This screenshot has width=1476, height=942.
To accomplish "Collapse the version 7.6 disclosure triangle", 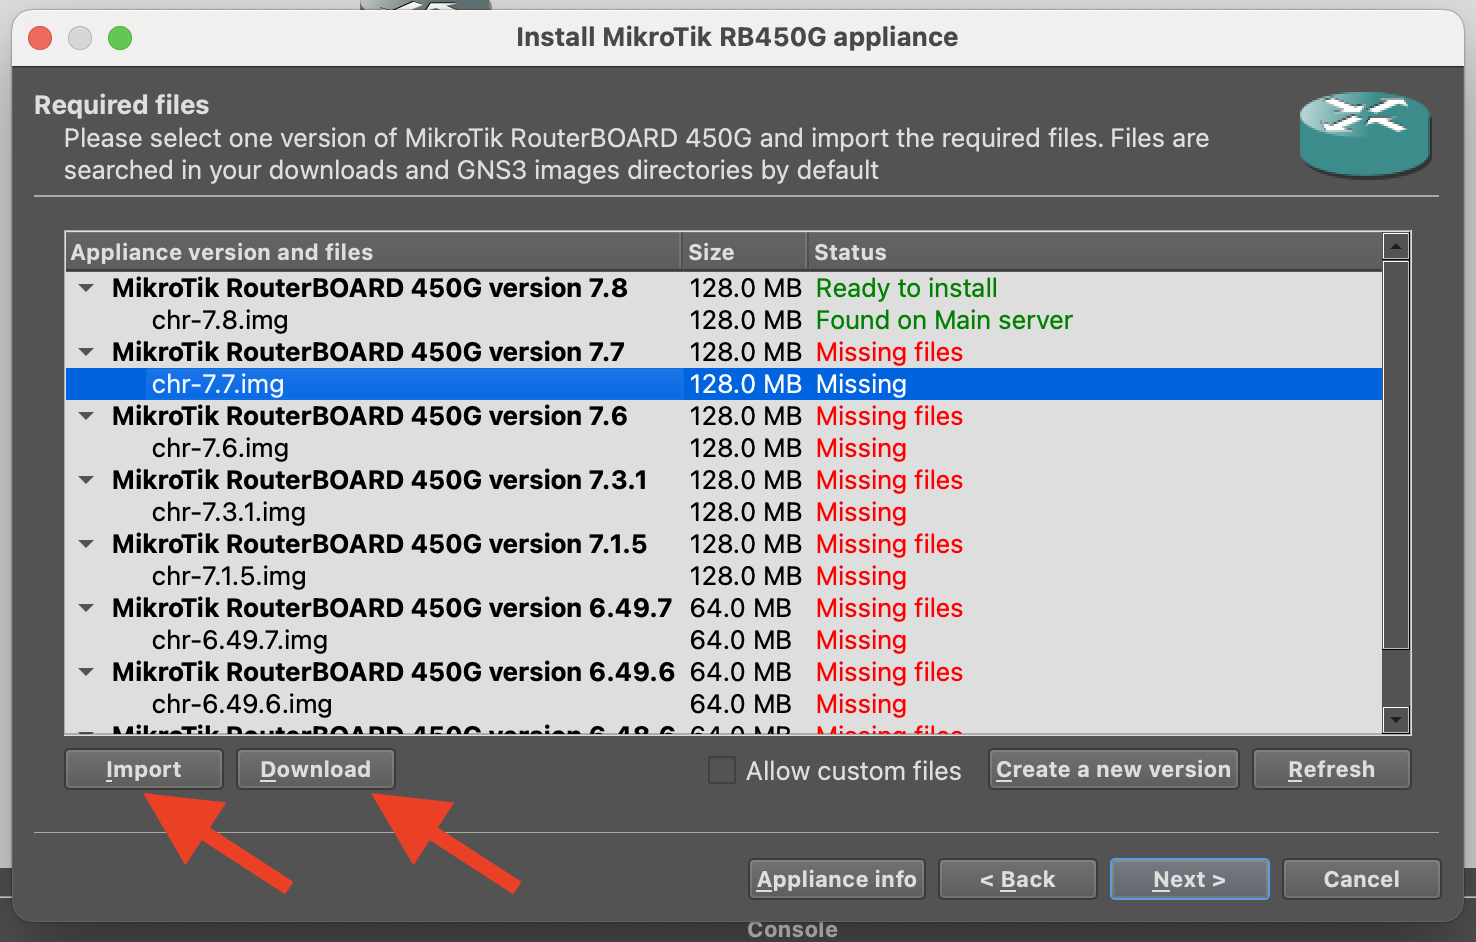I will coord(87,416).
